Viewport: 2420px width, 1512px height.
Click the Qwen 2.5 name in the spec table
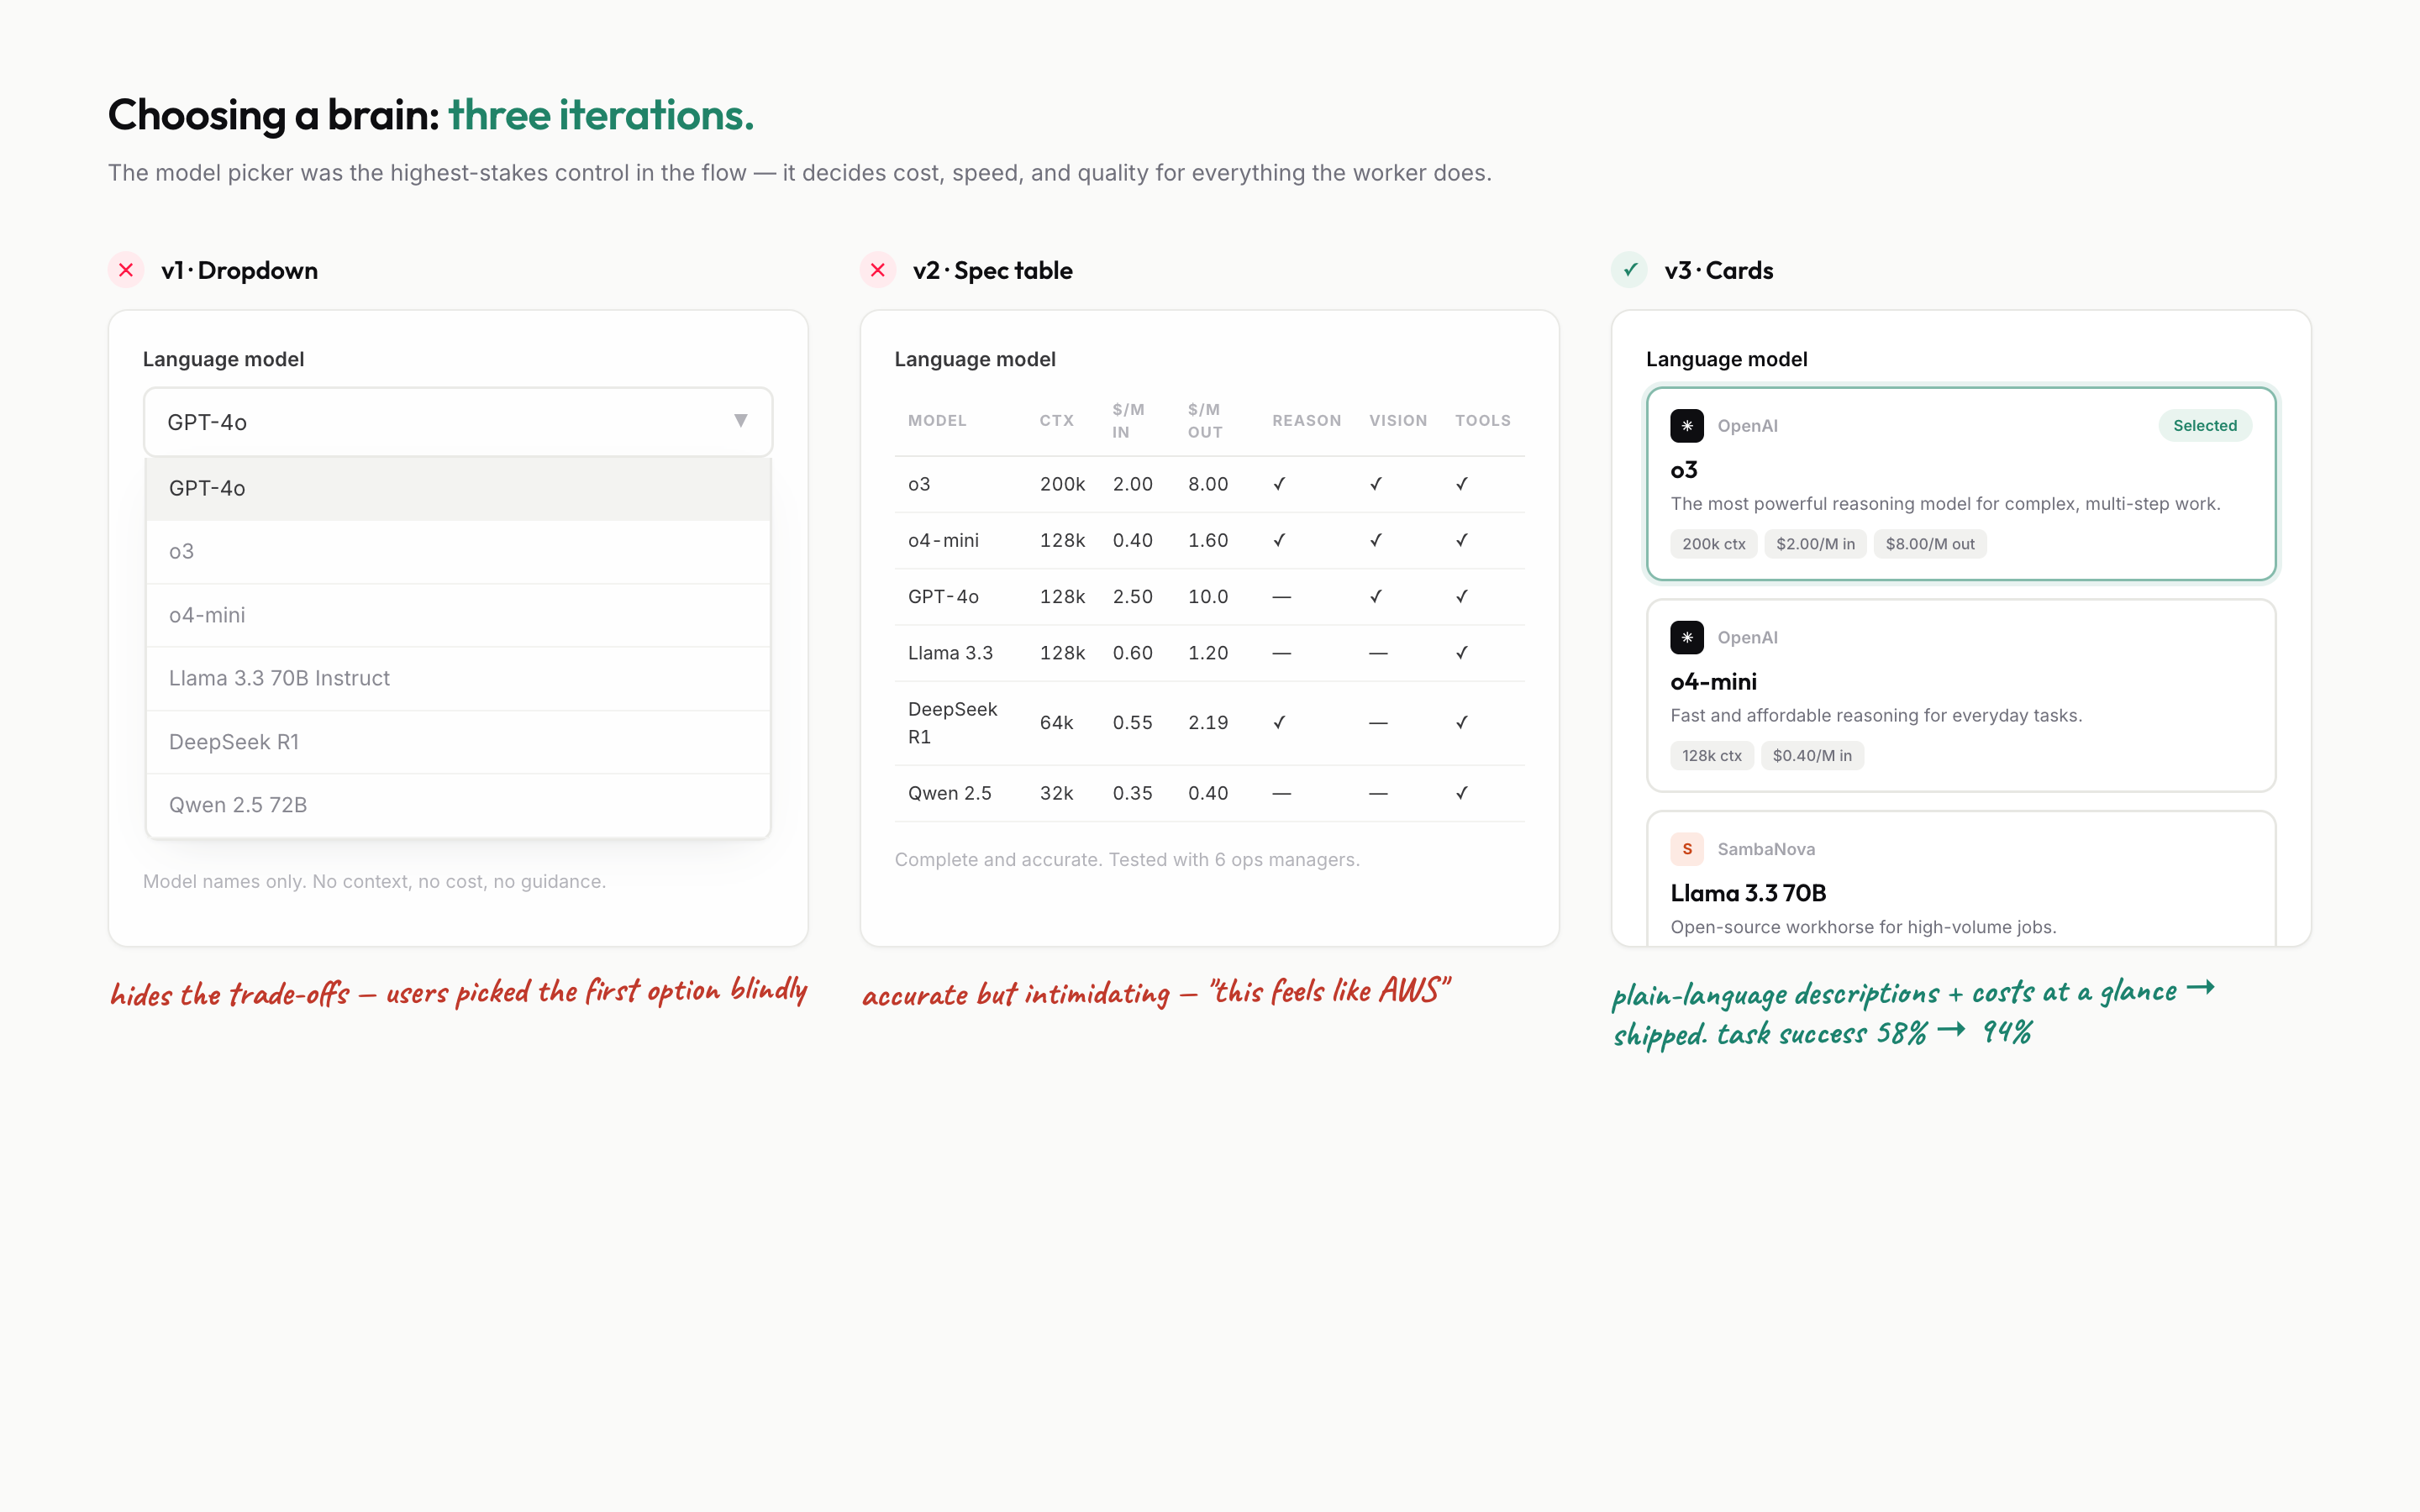[949, 793]
